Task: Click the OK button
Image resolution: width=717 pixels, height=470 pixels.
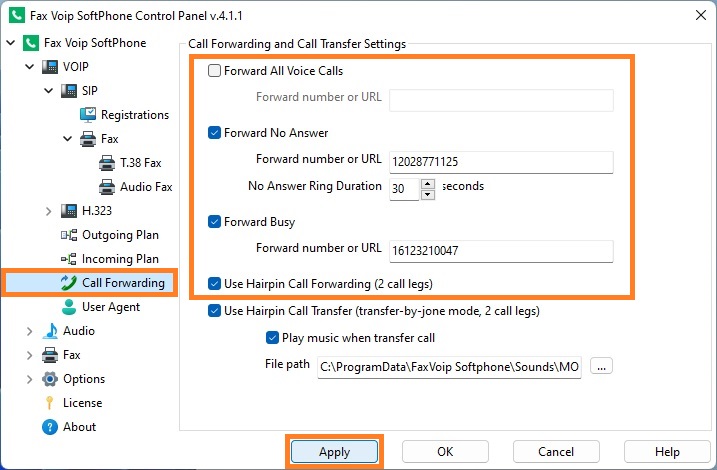Action: tap(445, 452)
